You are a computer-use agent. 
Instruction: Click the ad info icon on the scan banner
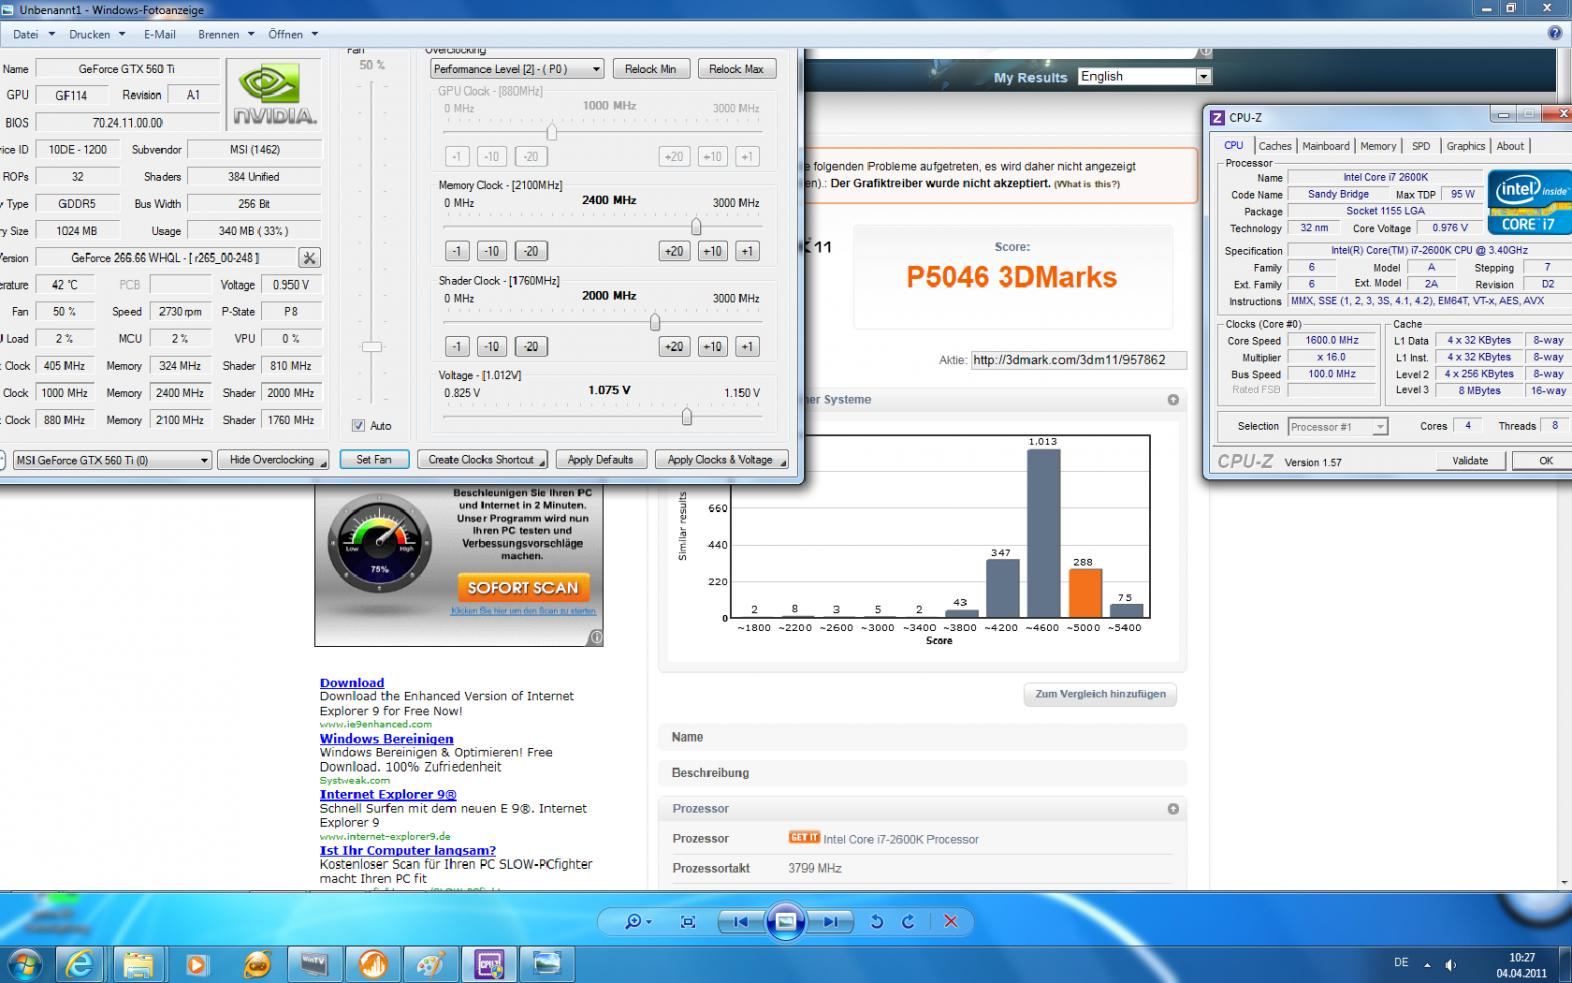tap(595, 637)
